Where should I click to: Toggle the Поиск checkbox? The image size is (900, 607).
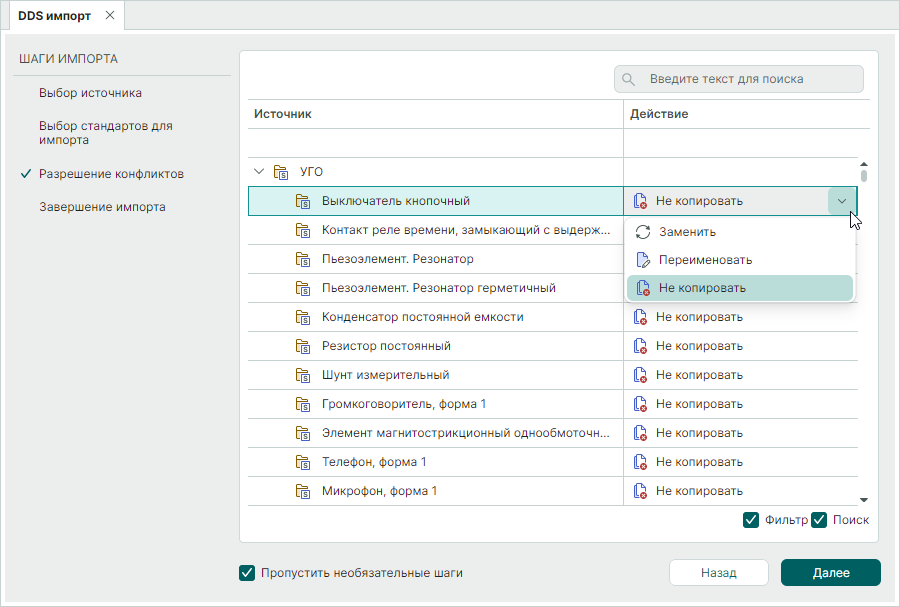819,520
